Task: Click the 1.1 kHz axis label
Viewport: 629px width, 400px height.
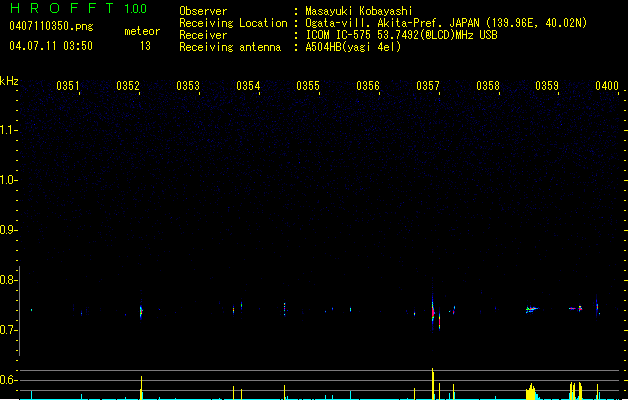Action: coord(8,130)
